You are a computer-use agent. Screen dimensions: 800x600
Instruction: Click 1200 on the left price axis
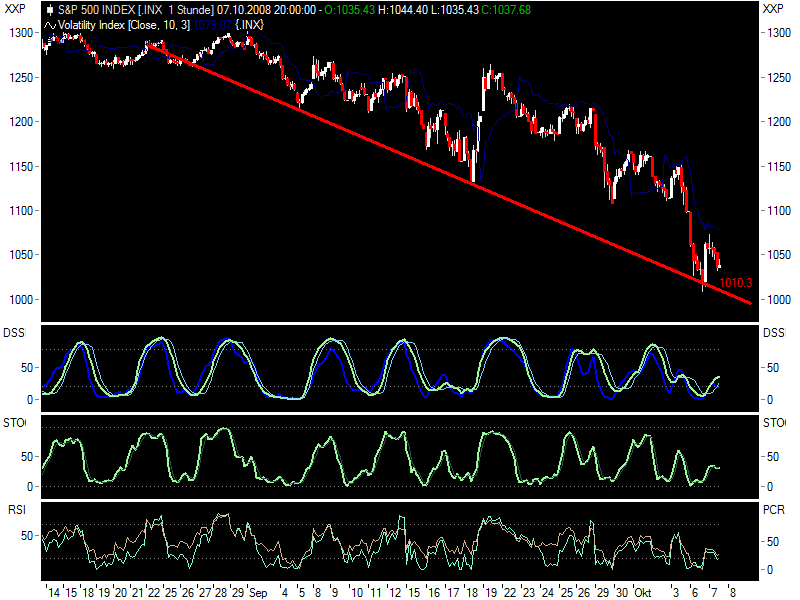(x=21, y=122)
